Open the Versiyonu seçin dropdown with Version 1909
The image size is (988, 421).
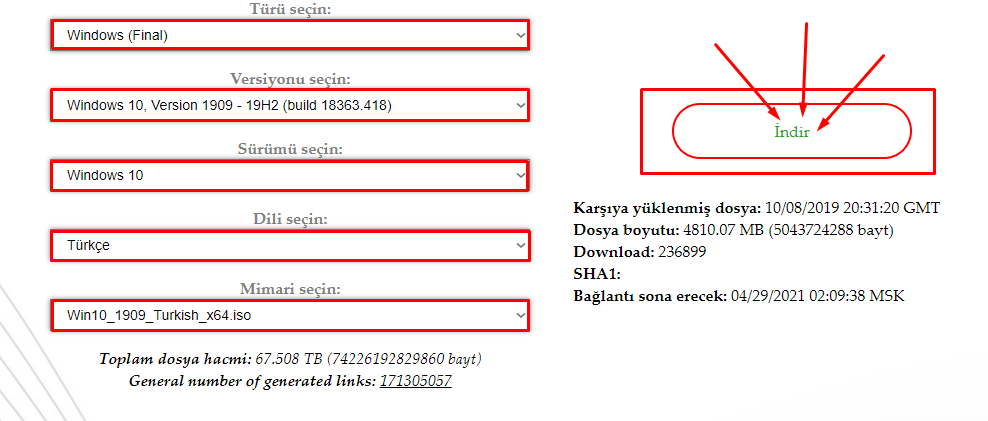tap(290, 105)
